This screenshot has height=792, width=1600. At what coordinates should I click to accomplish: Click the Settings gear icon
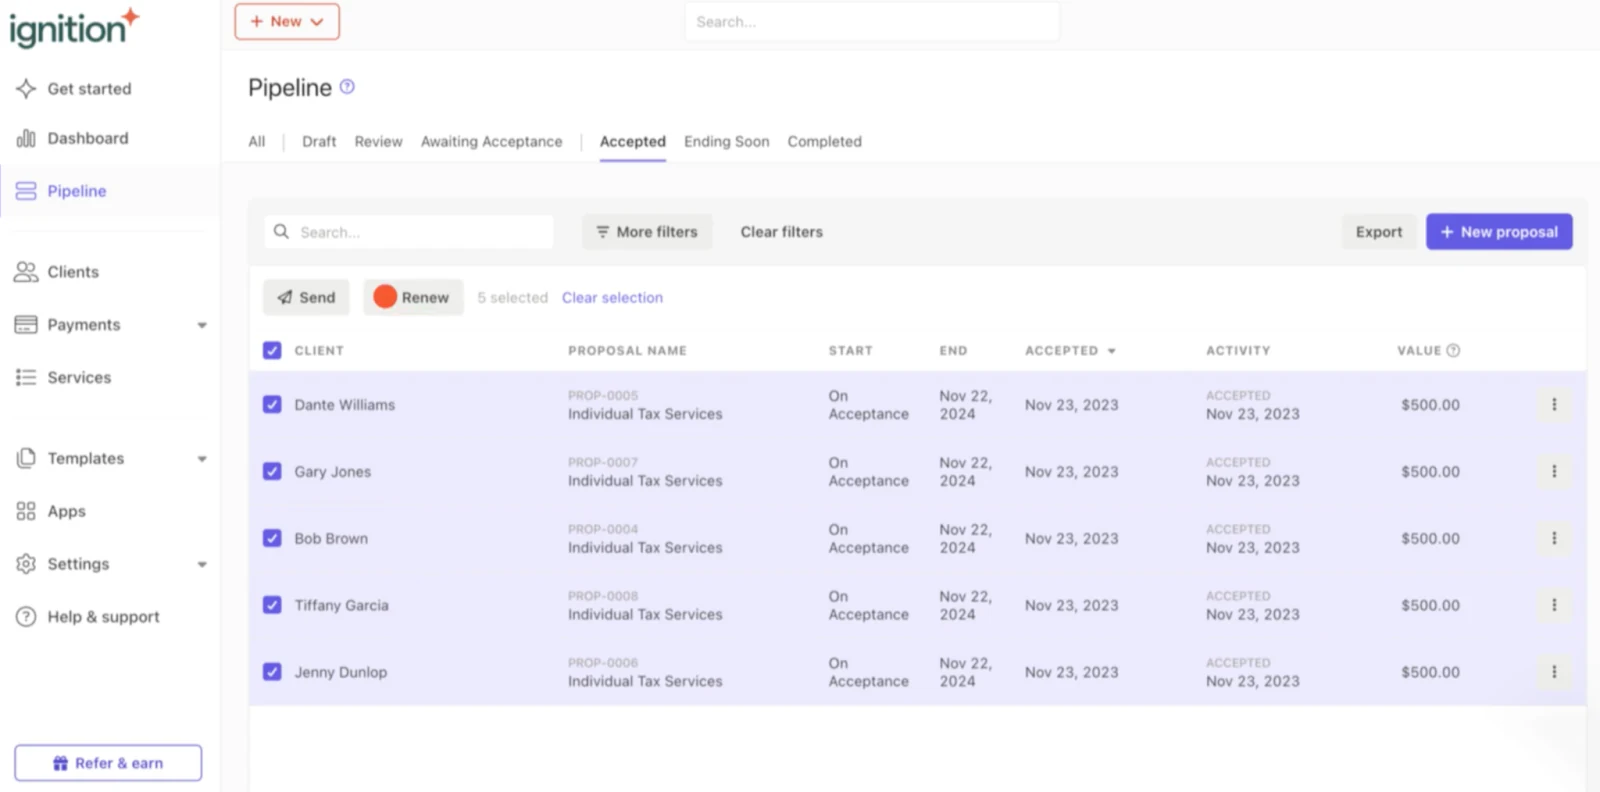(x=26, y=564)
